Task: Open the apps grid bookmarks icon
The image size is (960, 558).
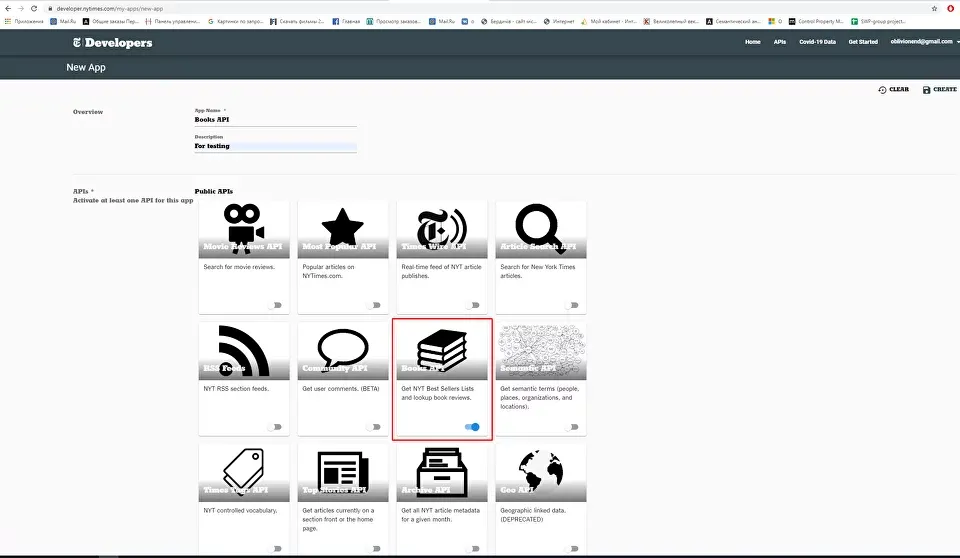Action: pyautogui.click(x=8, y=21)
